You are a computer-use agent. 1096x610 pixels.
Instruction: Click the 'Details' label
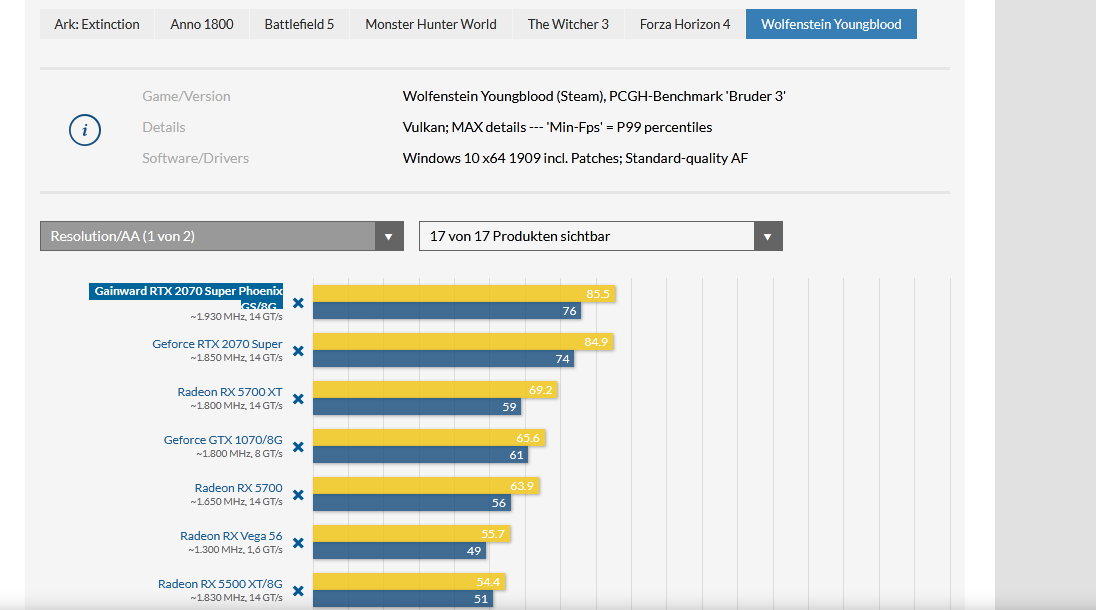(164, 127)
